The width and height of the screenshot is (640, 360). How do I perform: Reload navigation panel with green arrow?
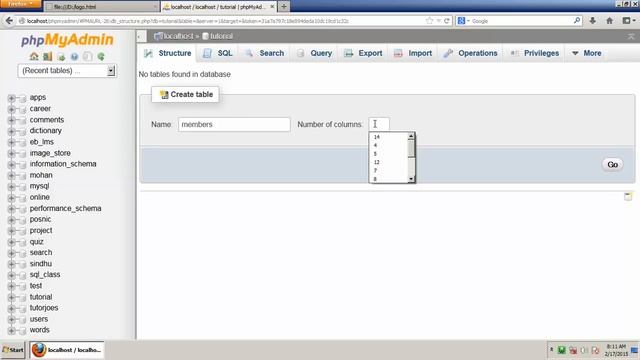tap(101, 56)
